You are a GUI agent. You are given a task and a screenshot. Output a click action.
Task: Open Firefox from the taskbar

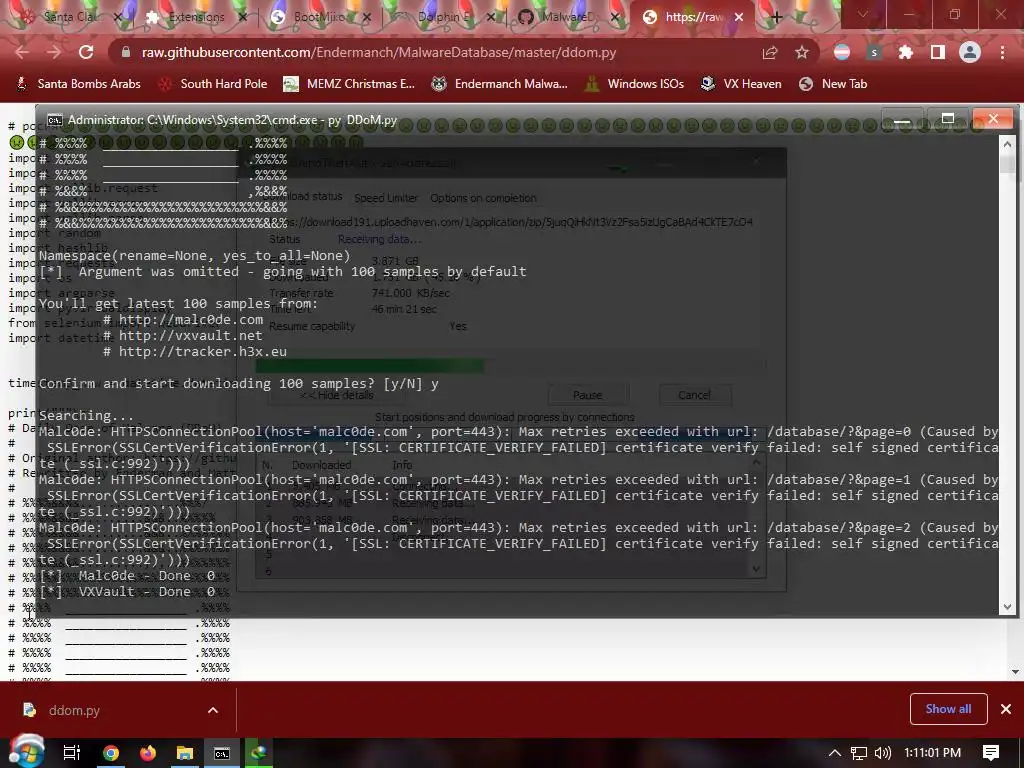coord(148,753)
